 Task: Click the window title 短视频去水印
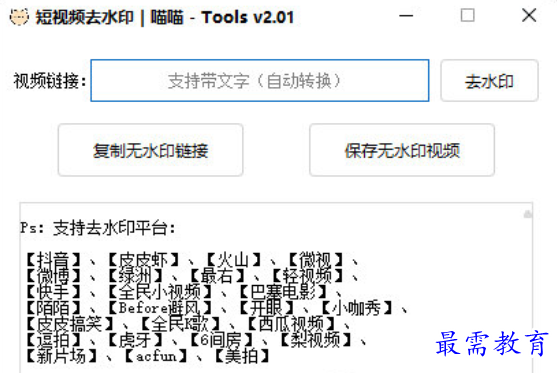point(84,17)
